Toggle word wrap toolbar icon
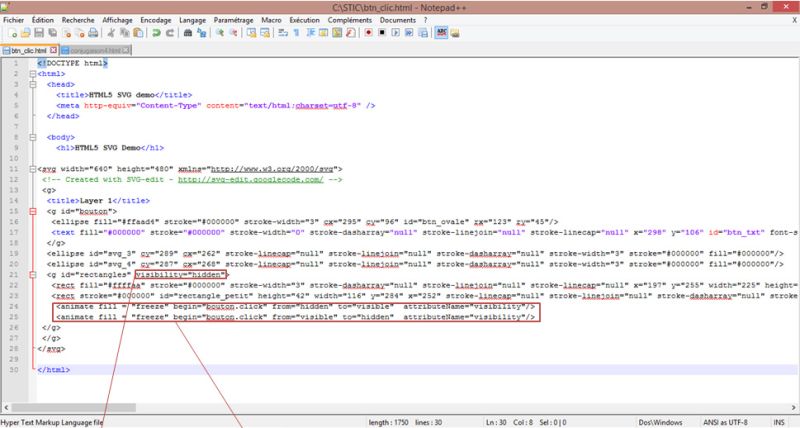800x428 pixels. click(283, 33)
